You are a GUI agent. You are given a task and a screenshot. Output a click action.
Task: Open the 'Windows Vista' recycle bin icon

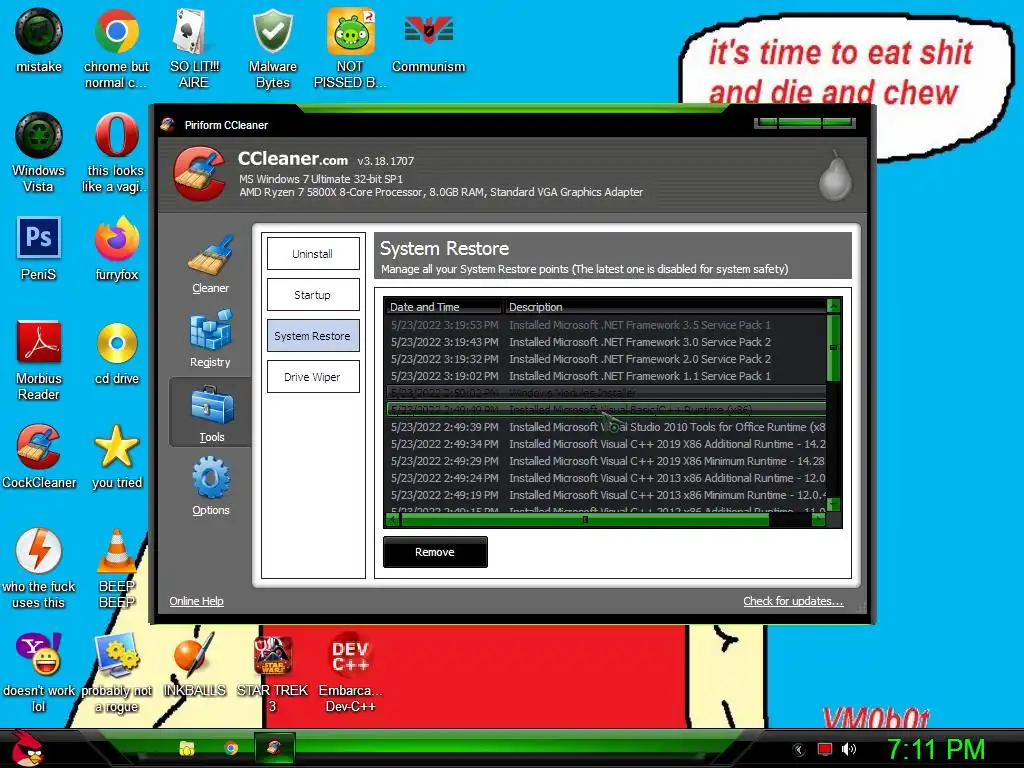(39, 152)
